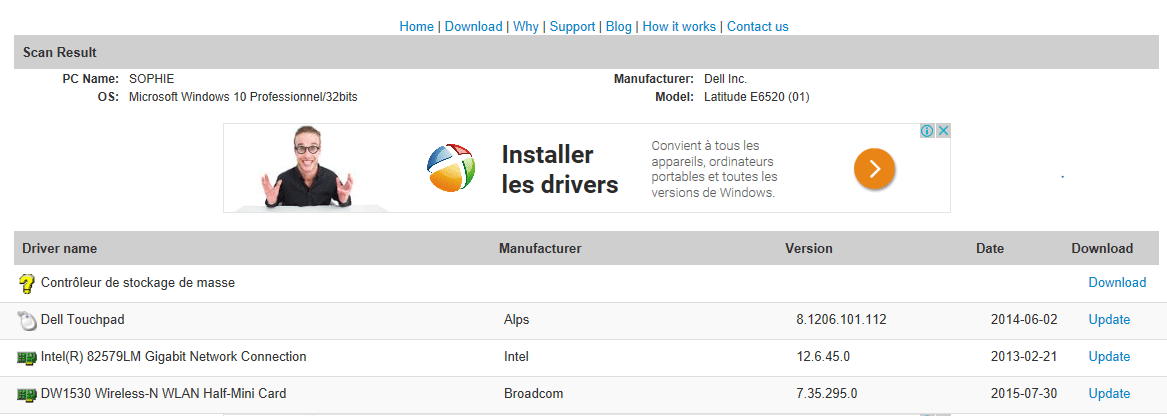Select the Intel(R) 82579LM Gigabit Network Connection name
This screenshot has height=416, width=1167.
[x=173, y=357]
